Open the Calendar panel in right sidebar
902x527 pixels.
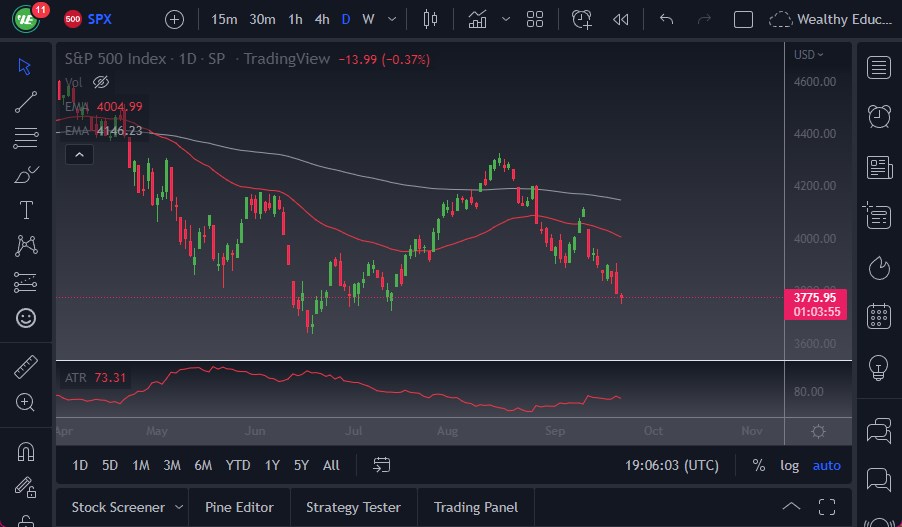[x=879, y=316]
